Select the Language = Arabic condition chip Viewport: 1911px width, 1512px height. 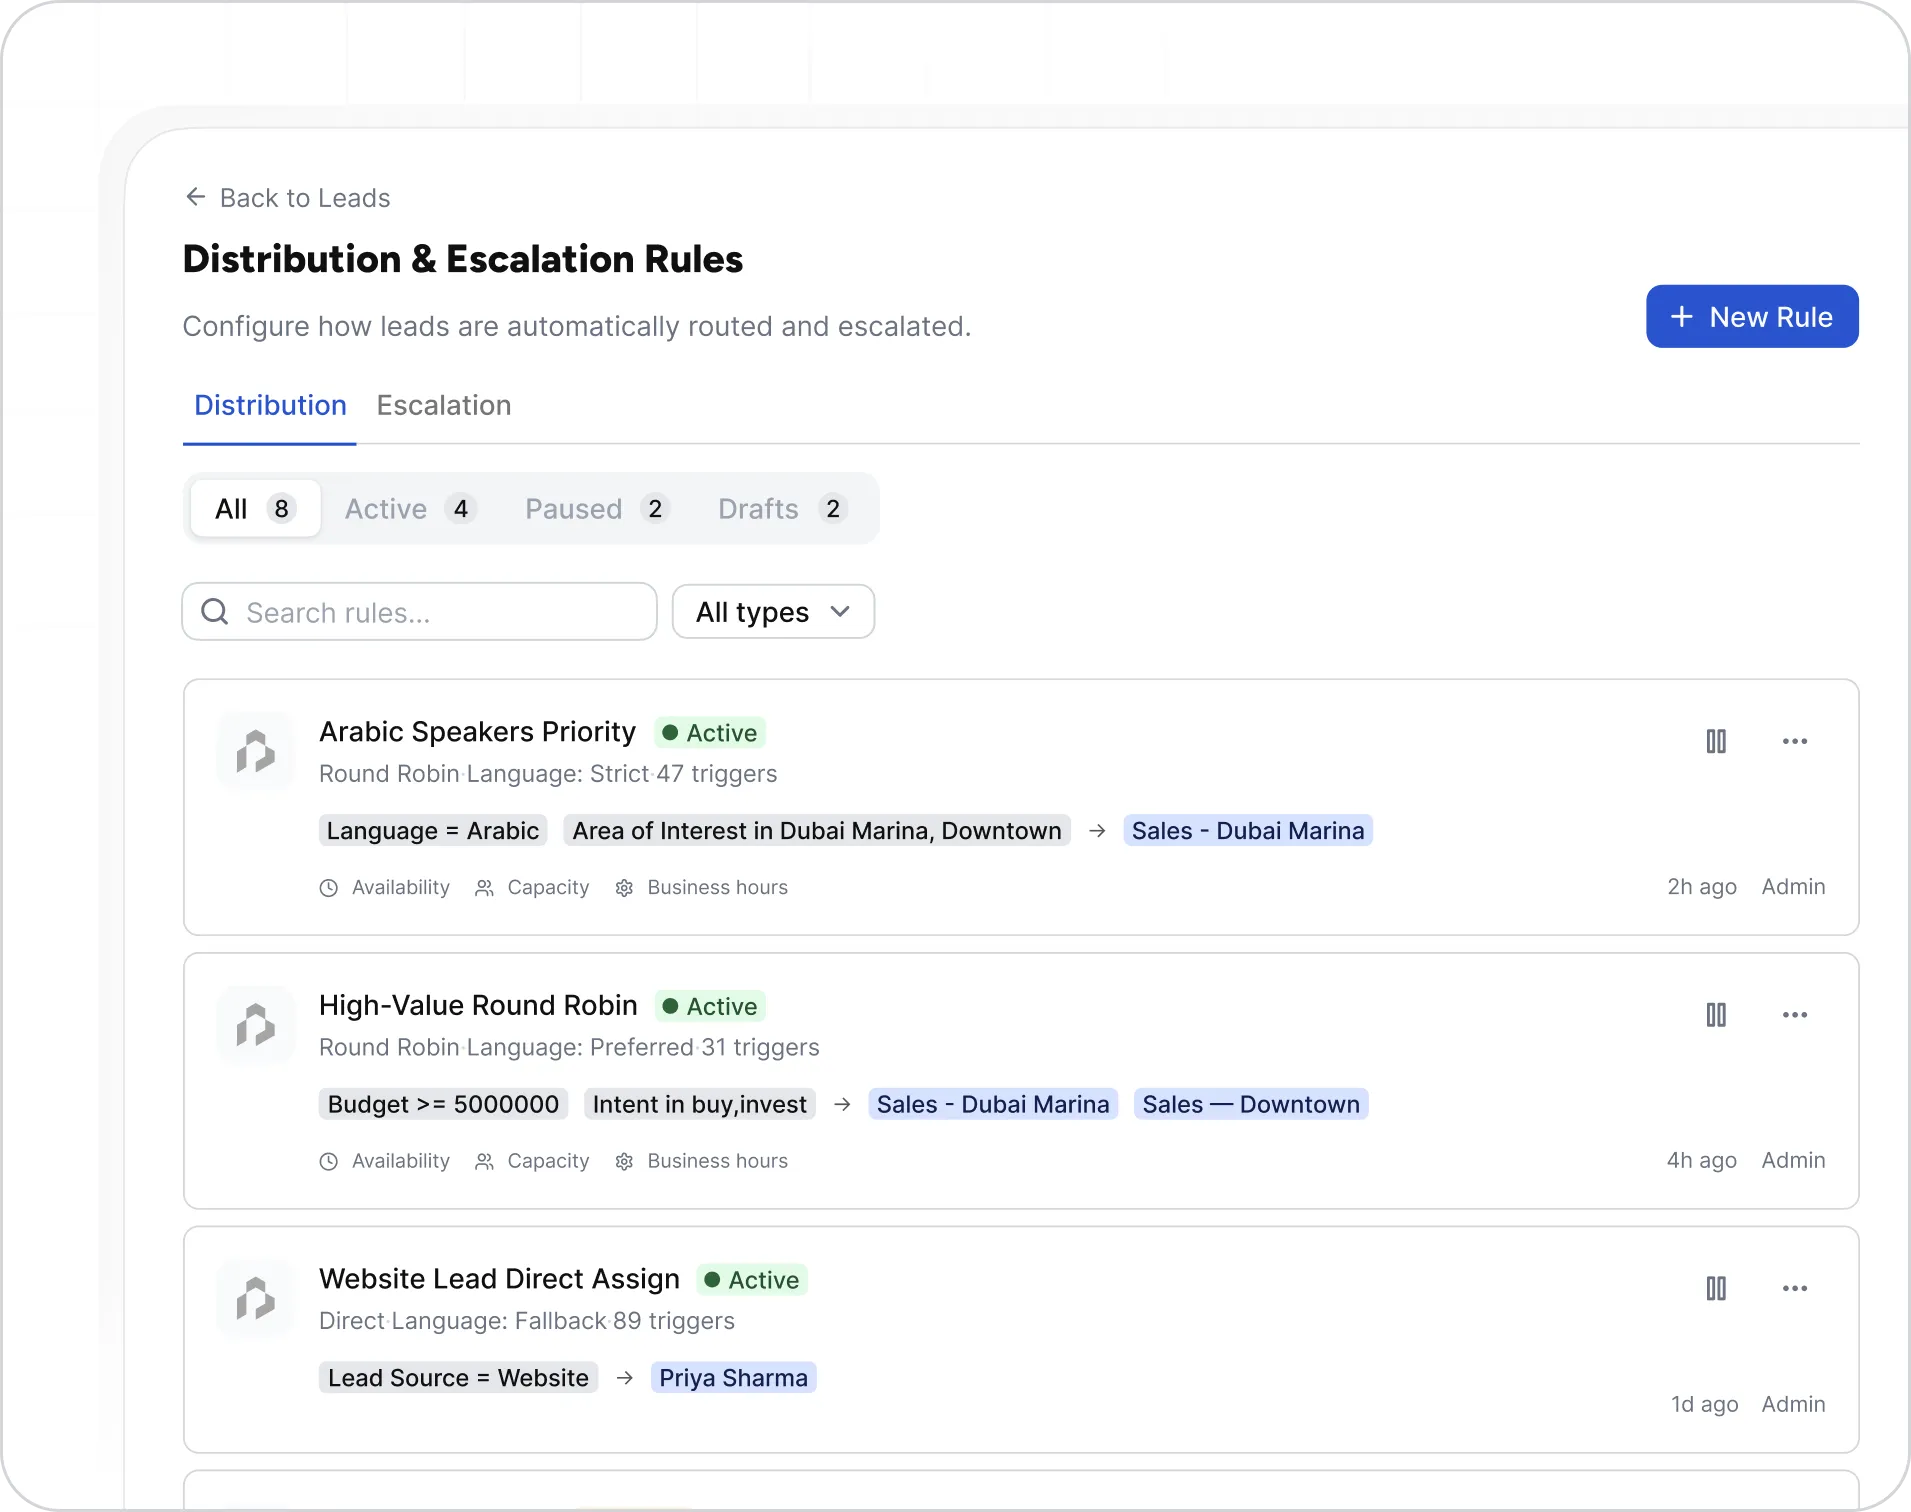433,831
